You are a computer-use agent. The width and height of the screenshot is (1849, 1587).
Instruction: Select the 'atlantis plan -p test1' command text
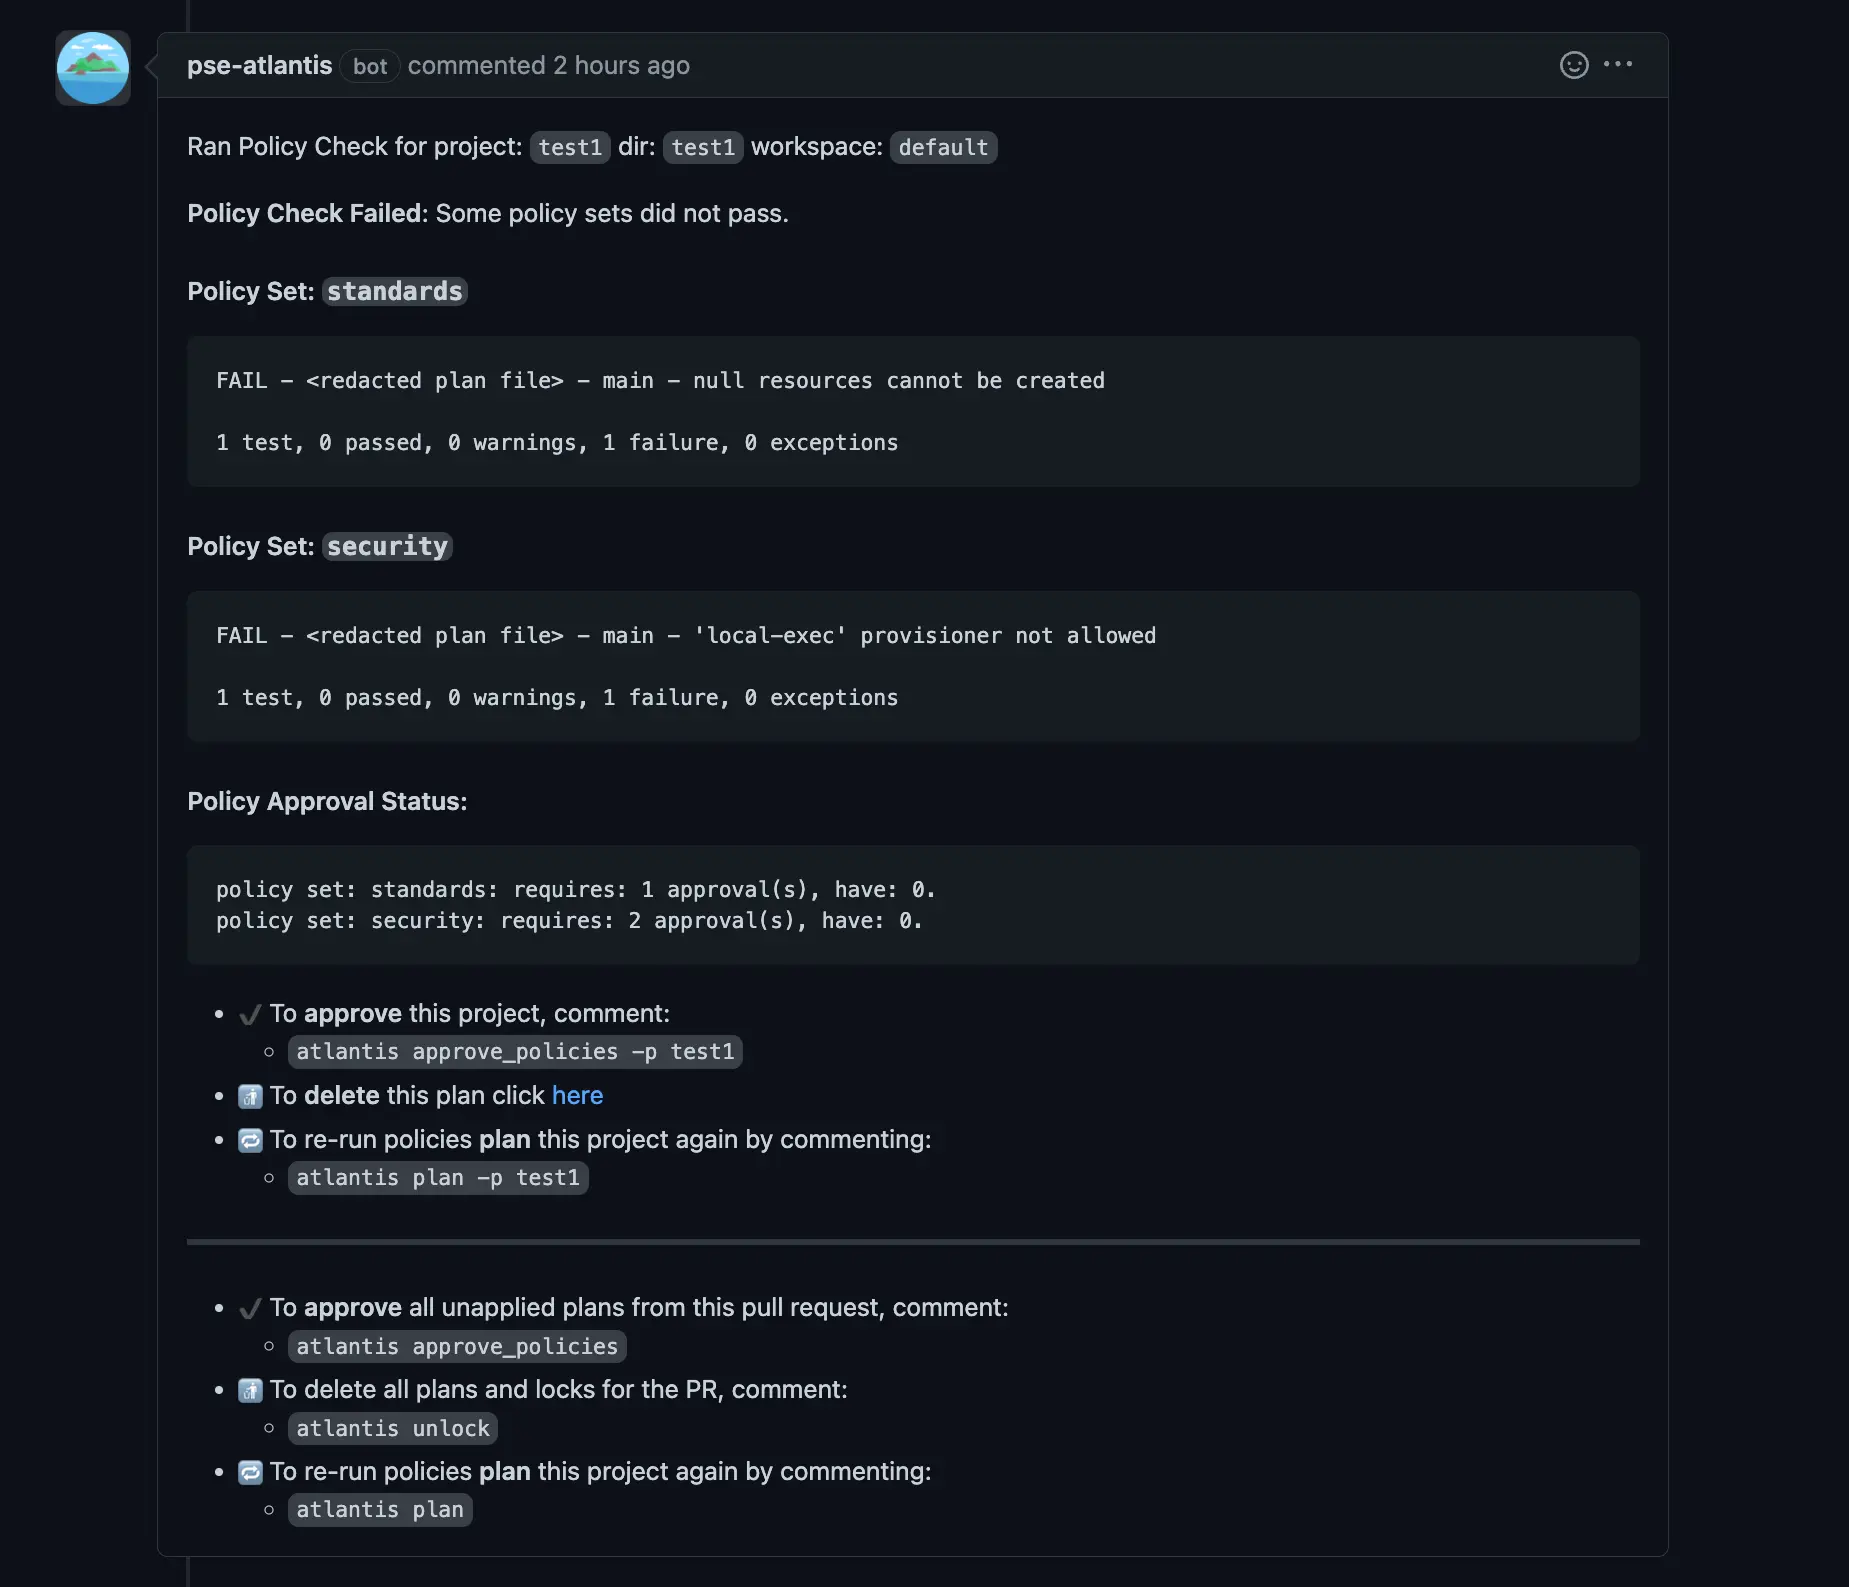pyautogui.click(x=438, y=1177)
